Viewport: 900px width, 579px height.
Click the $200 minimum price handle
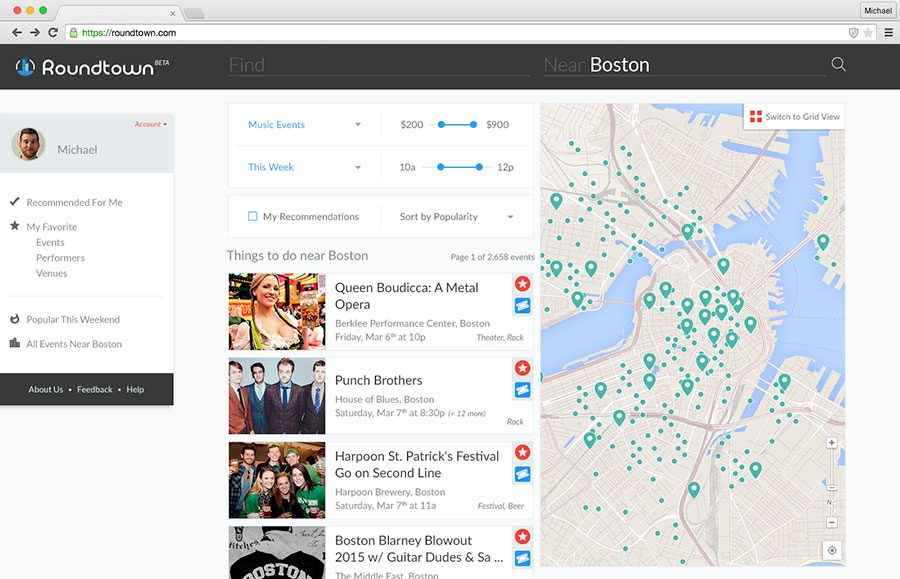[441, 125]
